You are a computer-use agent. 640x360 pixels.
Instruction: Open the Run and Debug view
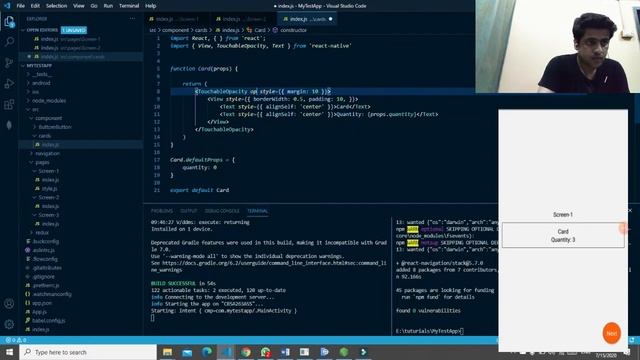tap(9, 83)
